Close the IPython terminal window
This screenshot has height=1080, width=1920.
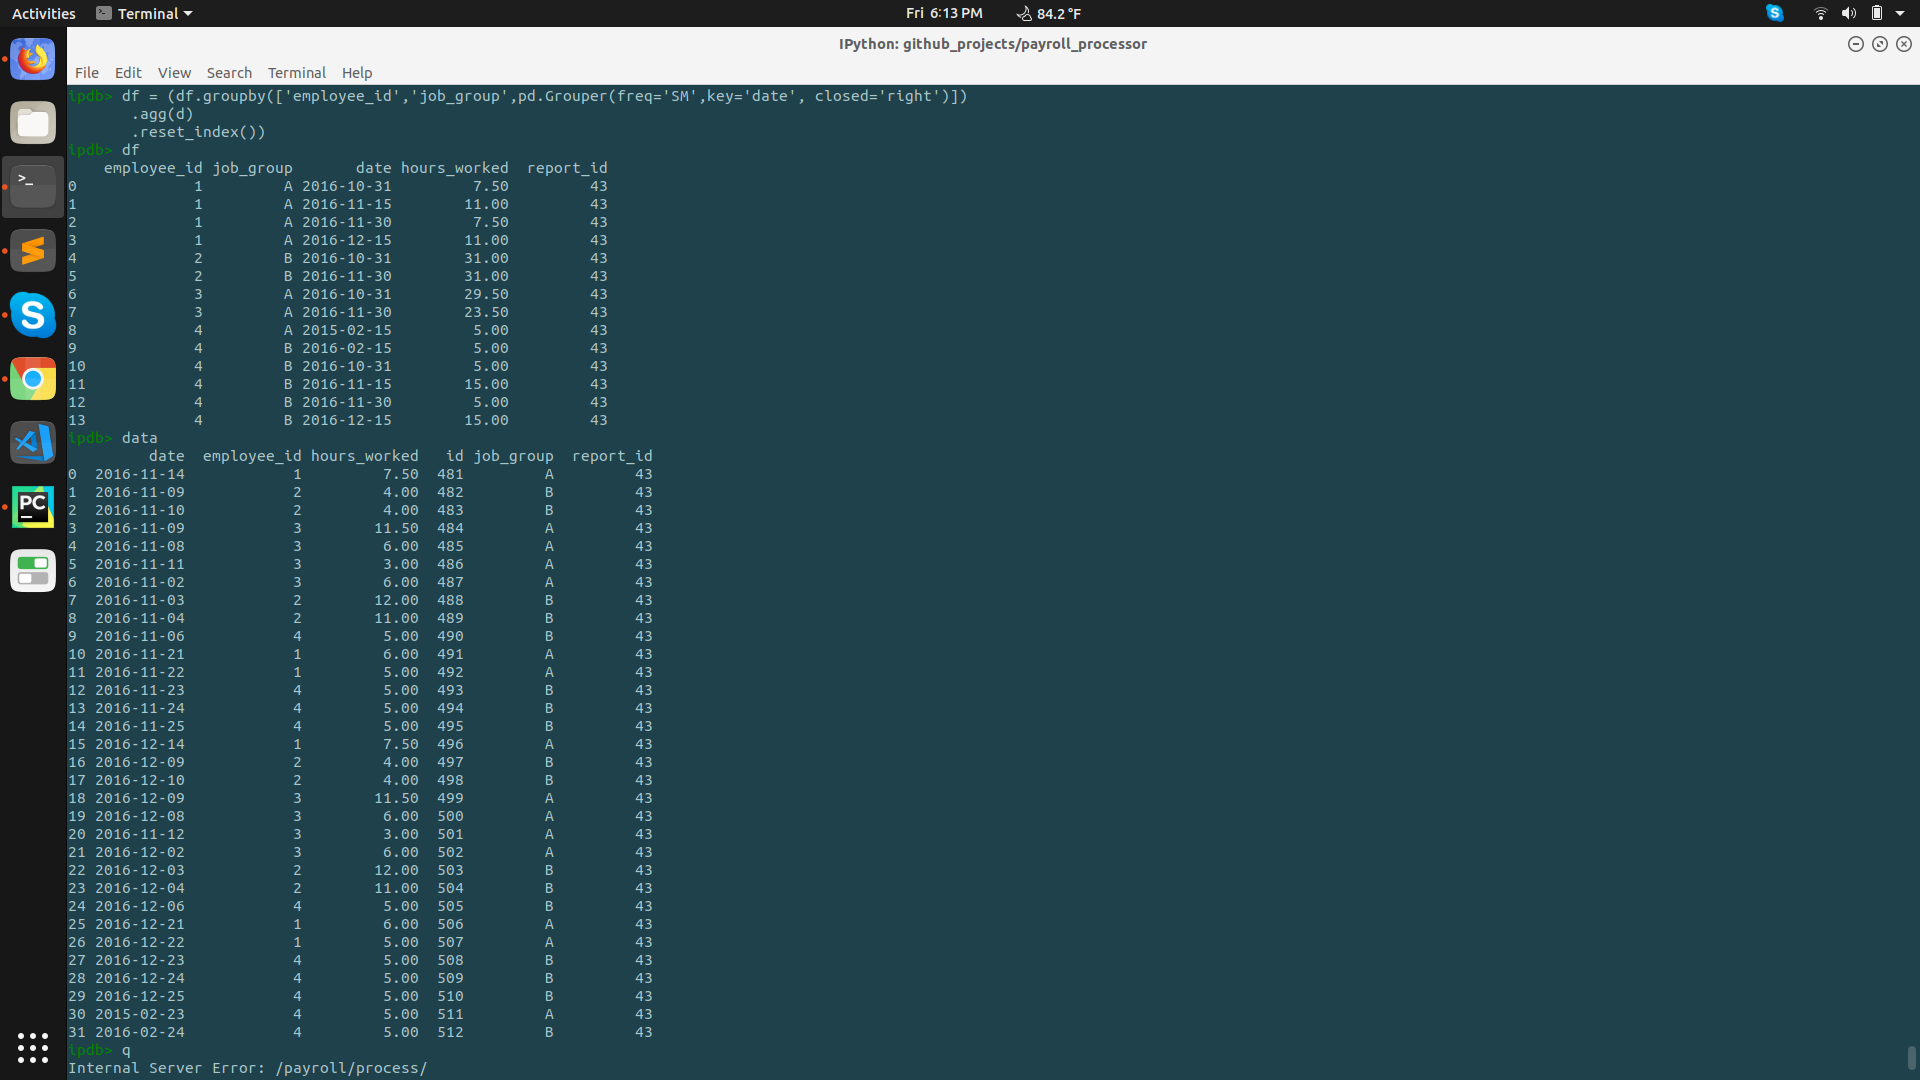tap(1904, 44)
